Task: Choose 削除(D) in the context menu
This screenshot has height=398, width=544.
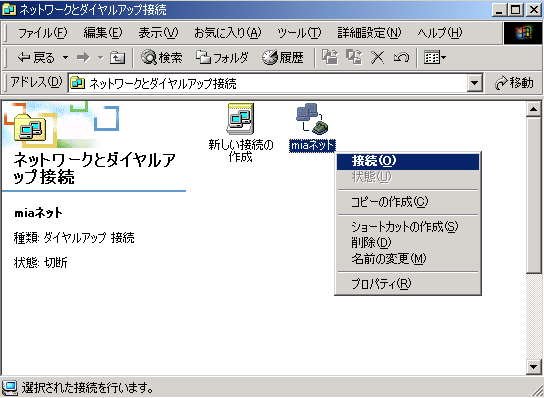Action: point(408,243)
